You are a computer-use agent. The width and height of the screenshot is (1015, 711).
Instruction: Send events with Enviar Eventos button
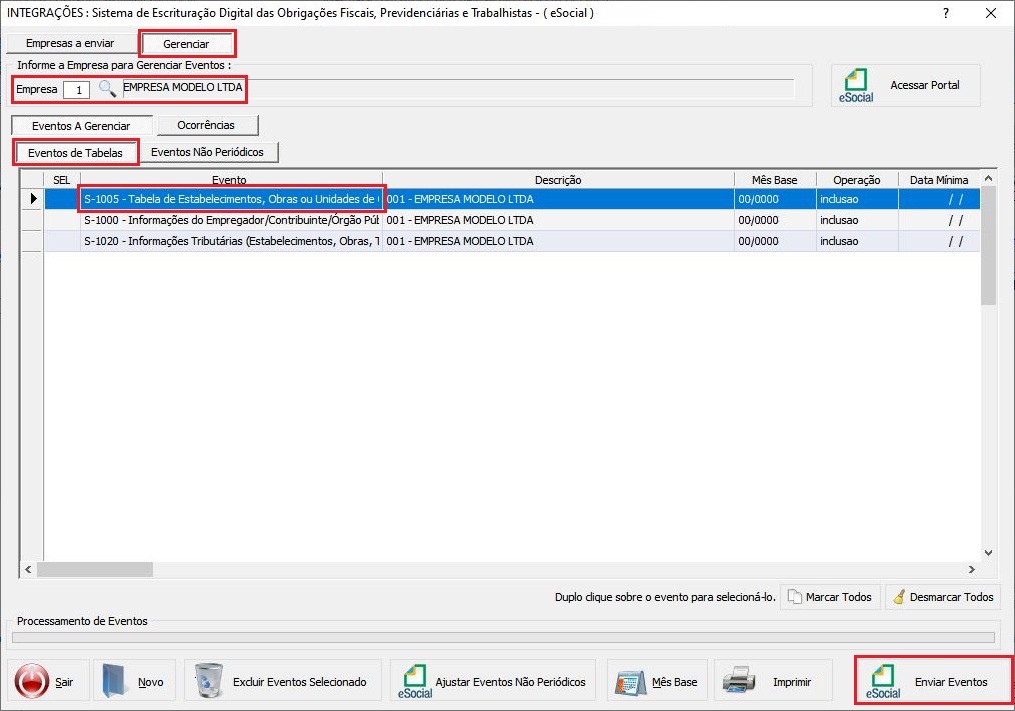[933, 682]
